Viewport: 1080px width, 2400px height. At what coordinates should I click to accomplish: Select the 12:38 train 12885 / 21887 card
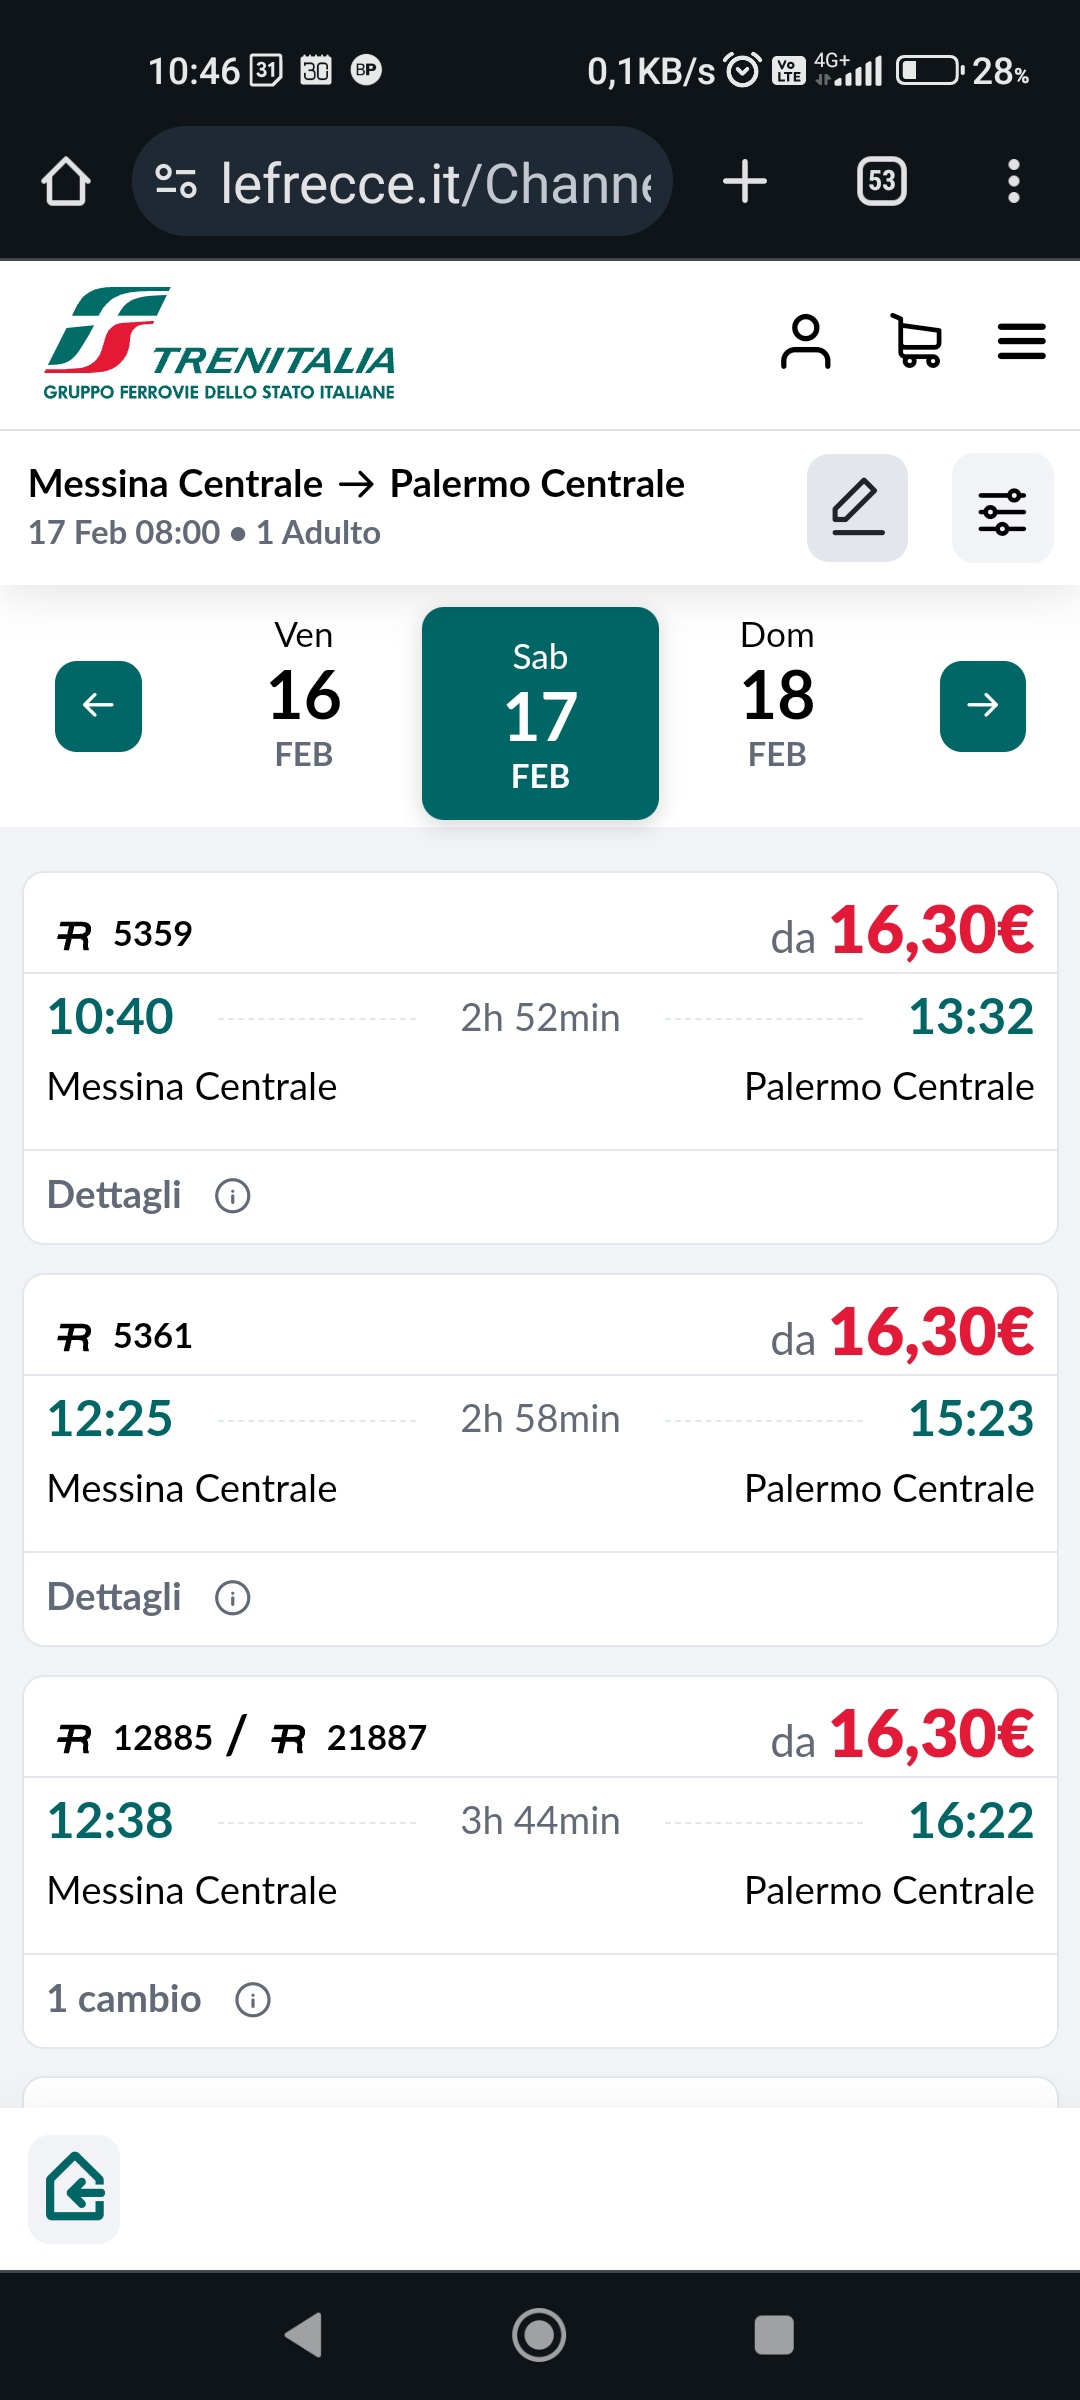(540, 1862)
